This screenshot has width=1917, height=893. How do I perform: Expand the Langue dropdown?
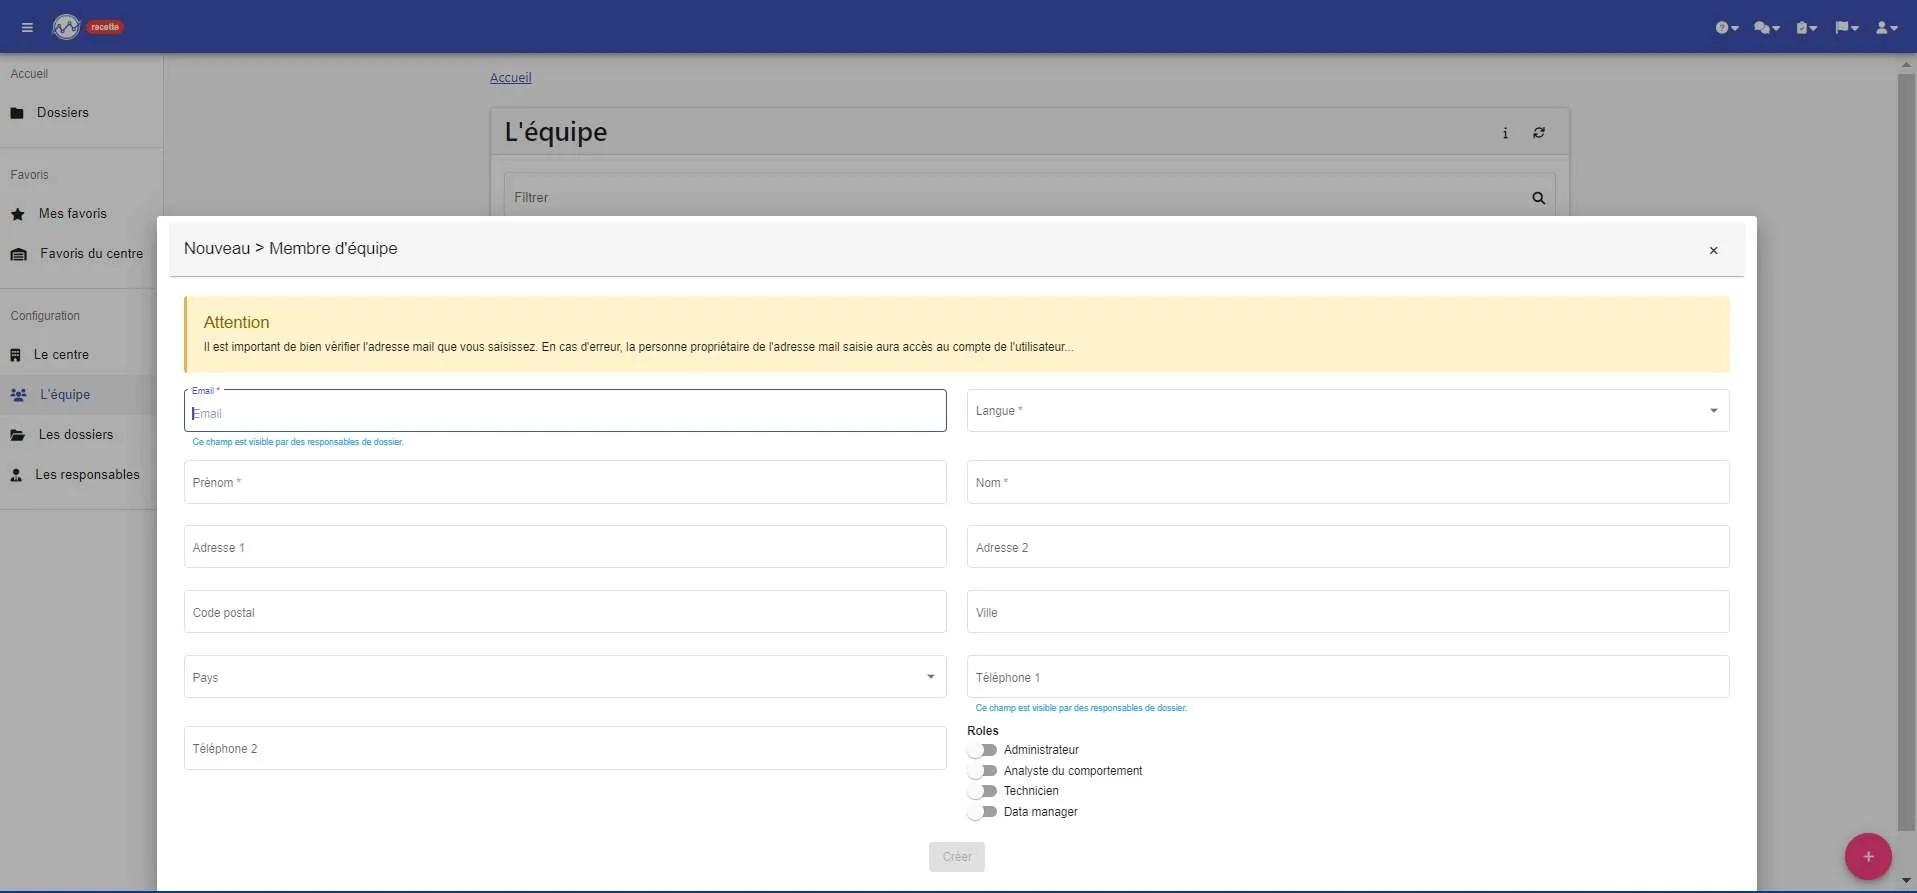tap(1348, 411)
